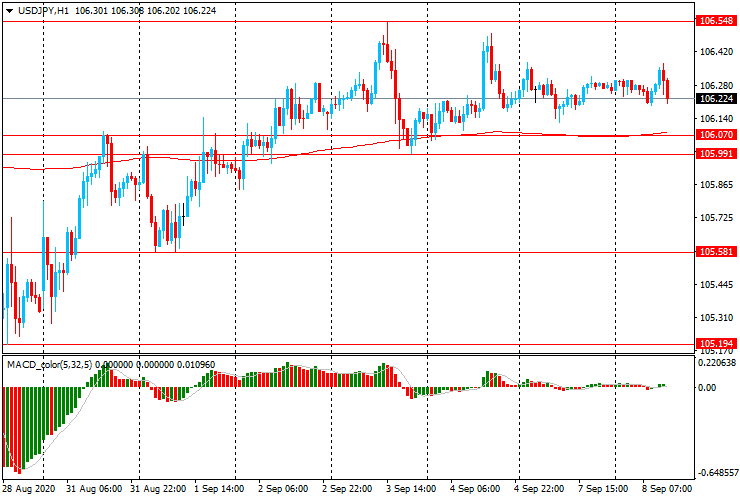Click the 4 Sep 22:00 time label
This screenshot has width=740, height=500.
(539, 488)
